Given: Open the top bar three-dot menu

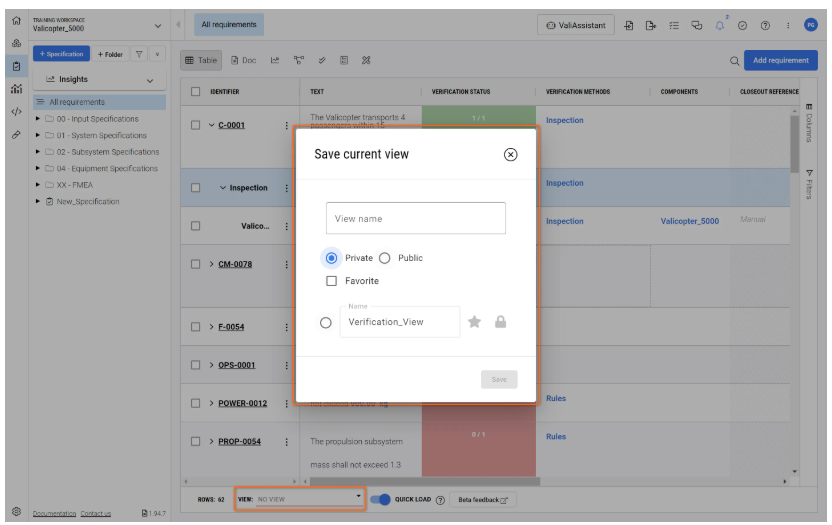Looking at the screenshot, I should click(x=788, y=25).
